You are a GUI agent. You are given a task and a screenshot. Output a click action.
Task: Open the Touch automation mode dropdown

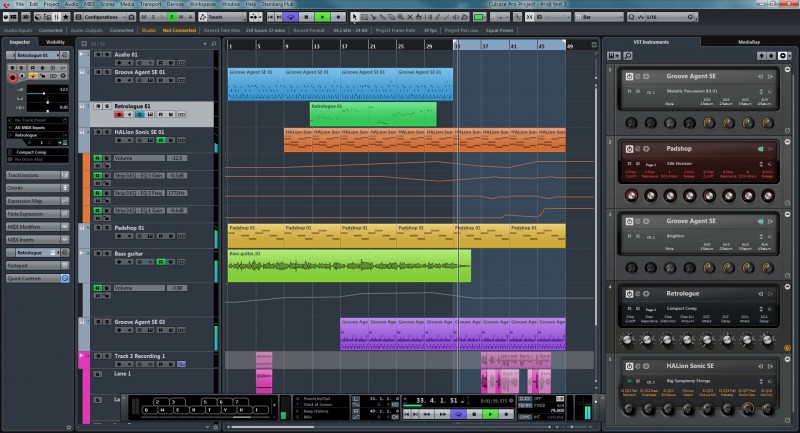click(x=224, y=18)
